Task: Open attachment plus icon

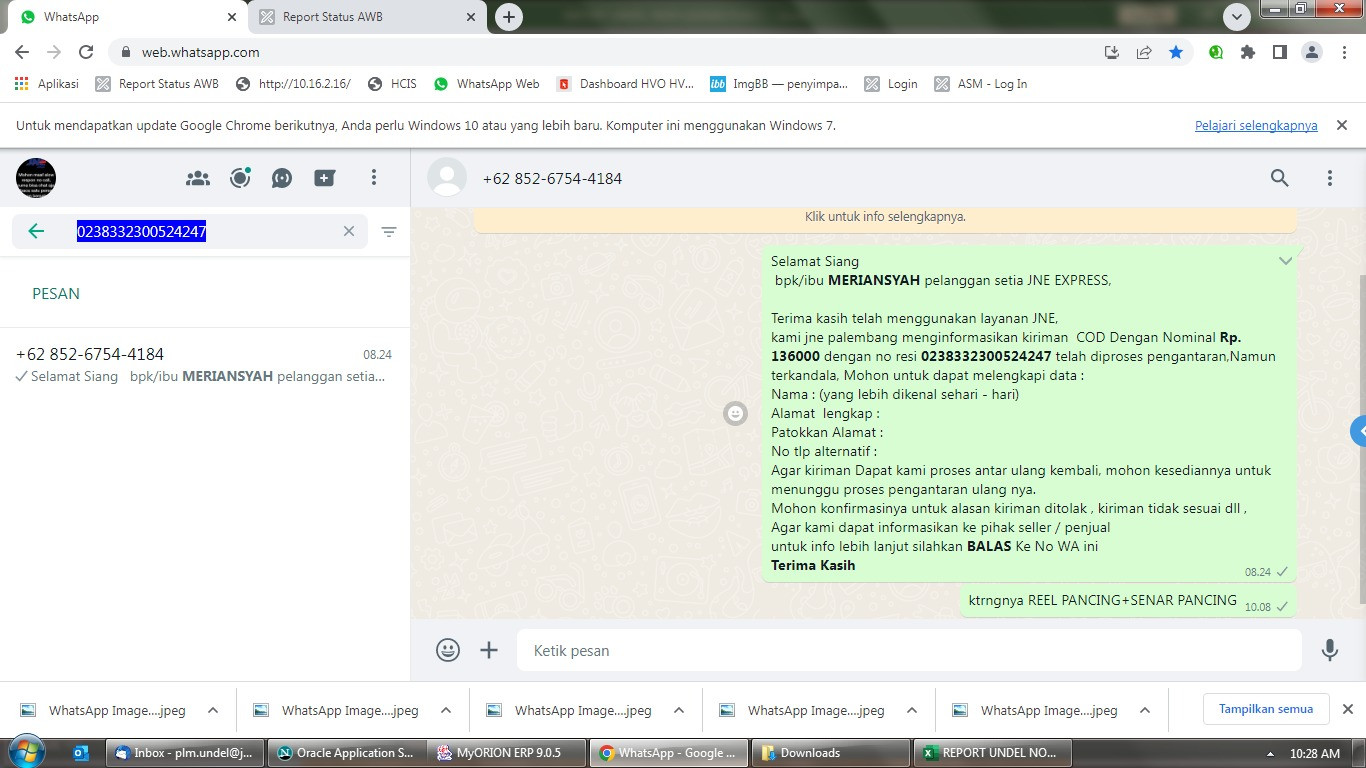Action: pos(489,650)
